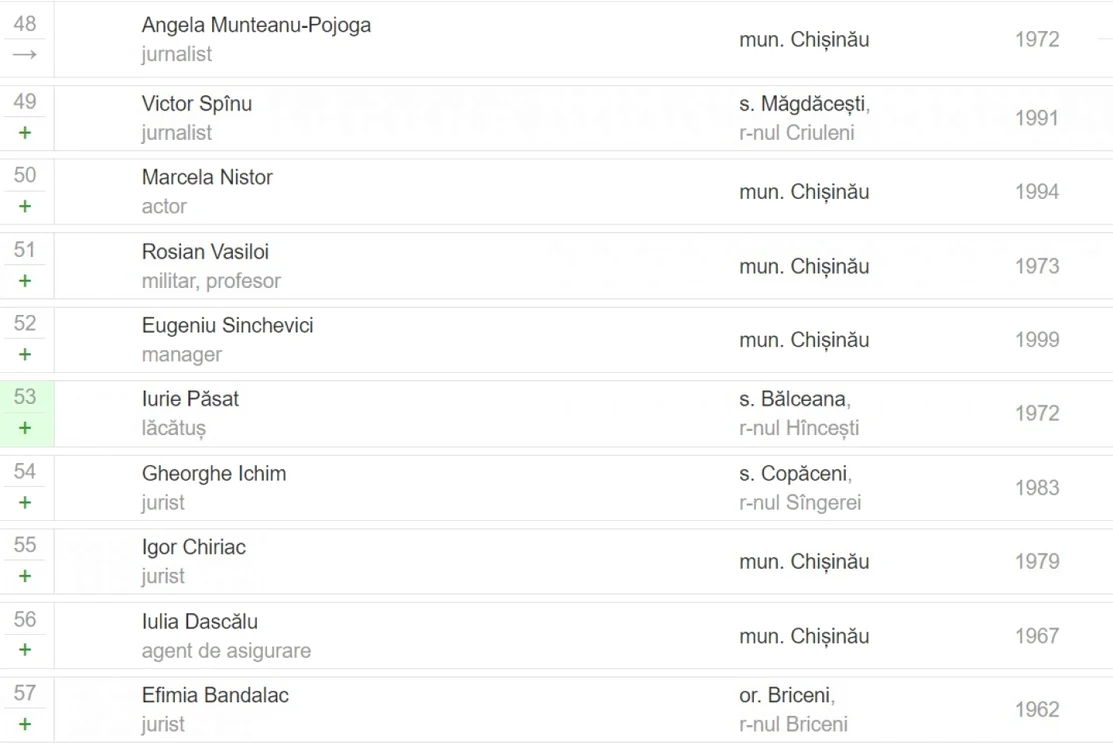Image resolution: width=1113 pixels, height=750 pixels.
Task: Click the arrow icon under number 48
Action: tap(25, 55)
